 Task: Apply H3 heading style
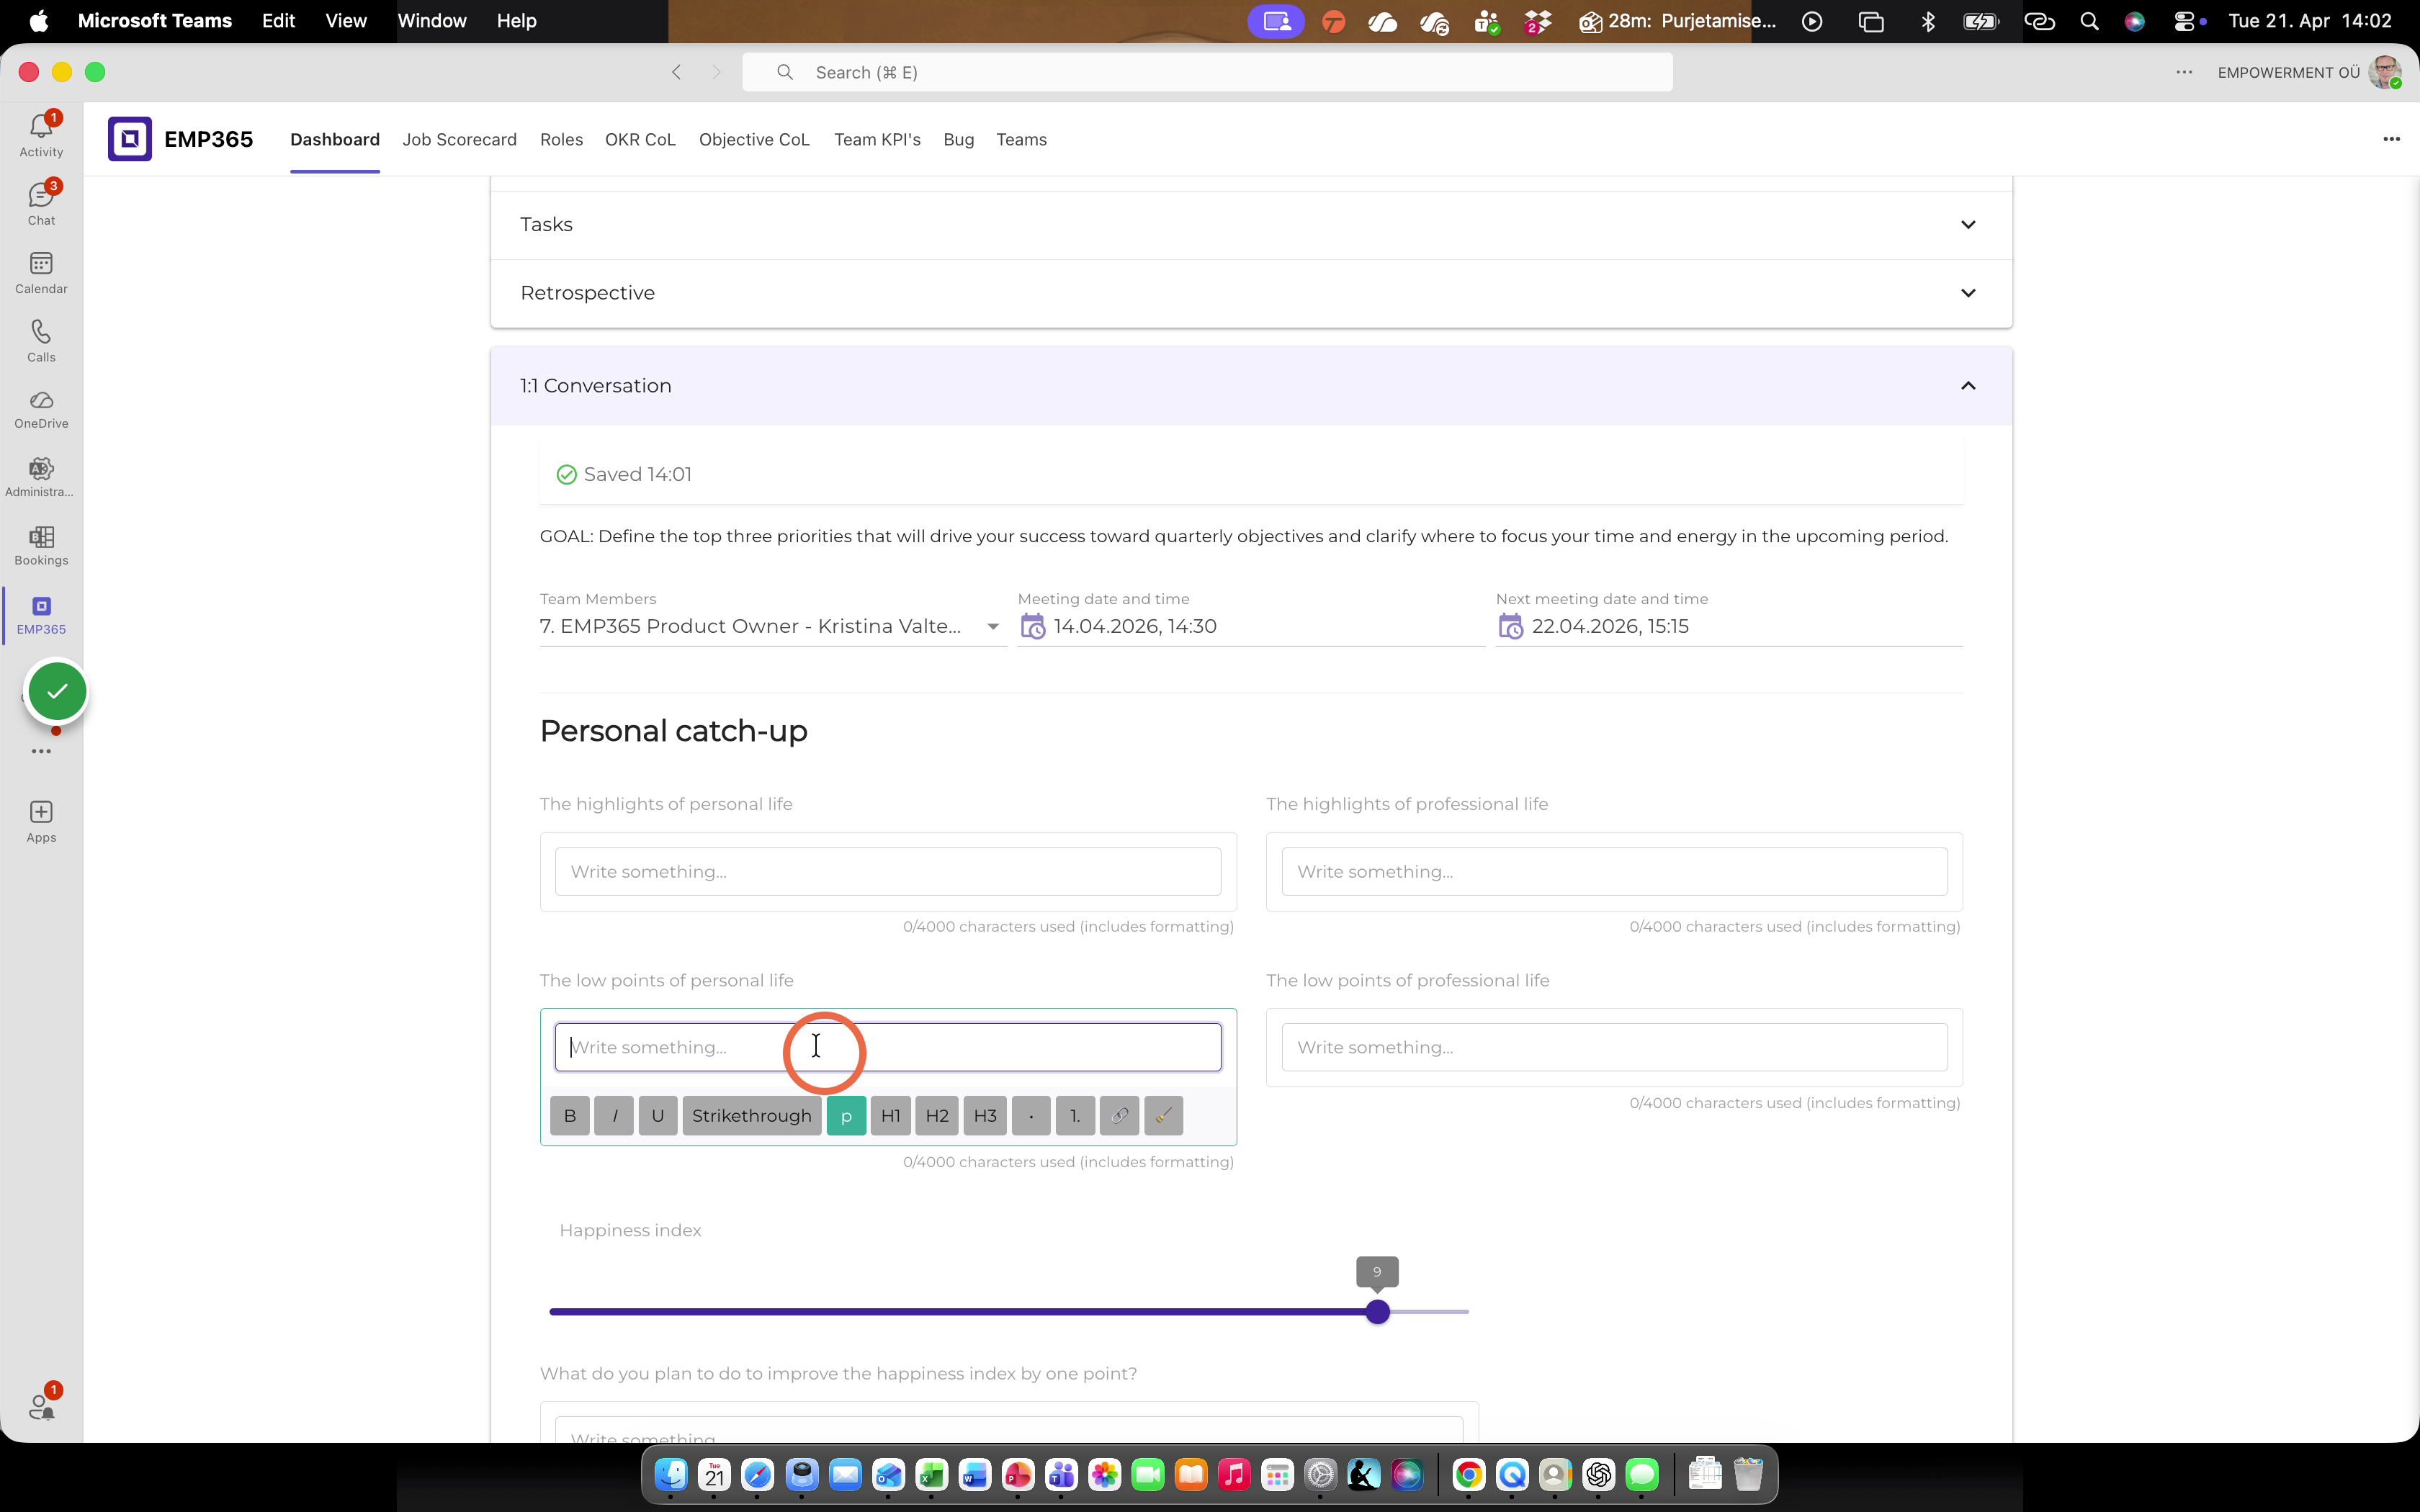pyautogui.click(x=985, y=1115)
